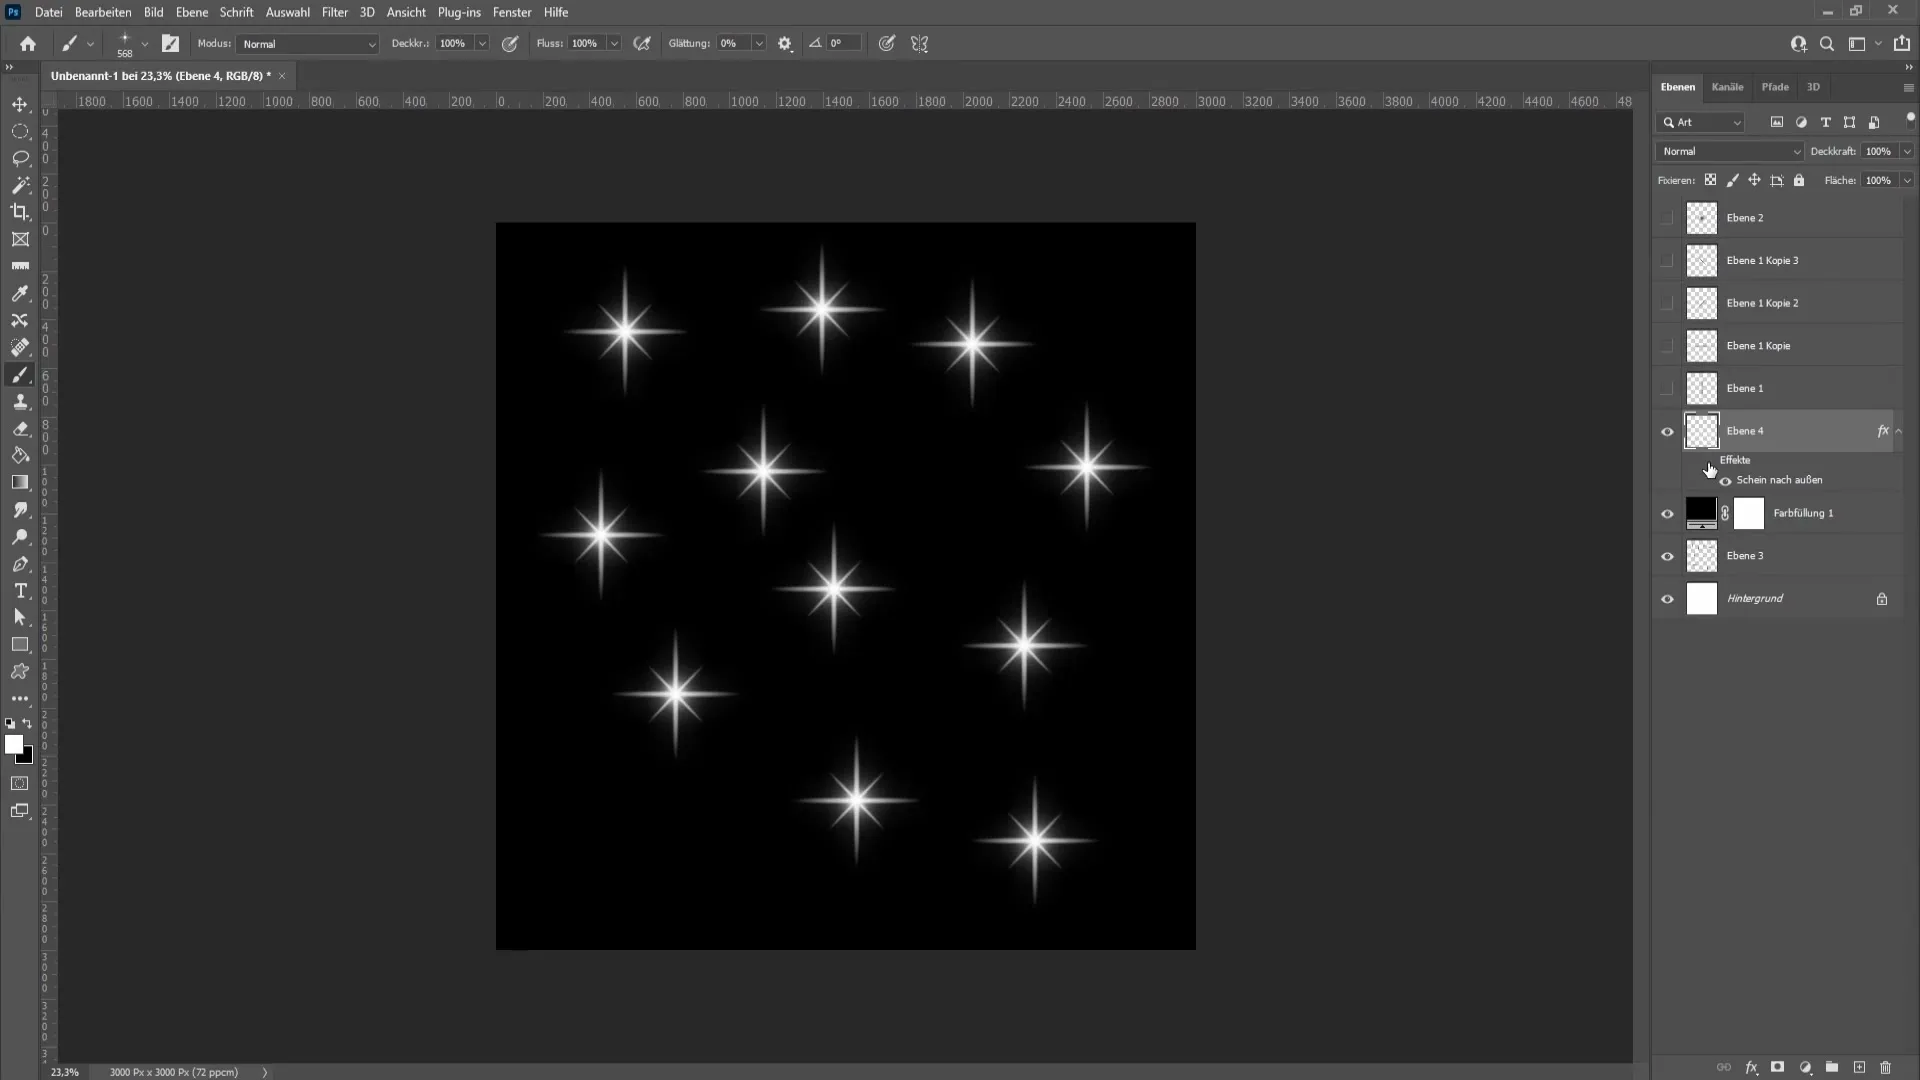Viewport: 1920px width, 1080px height.
Task: Click the Eraser tool
Action: pos(20,429)
